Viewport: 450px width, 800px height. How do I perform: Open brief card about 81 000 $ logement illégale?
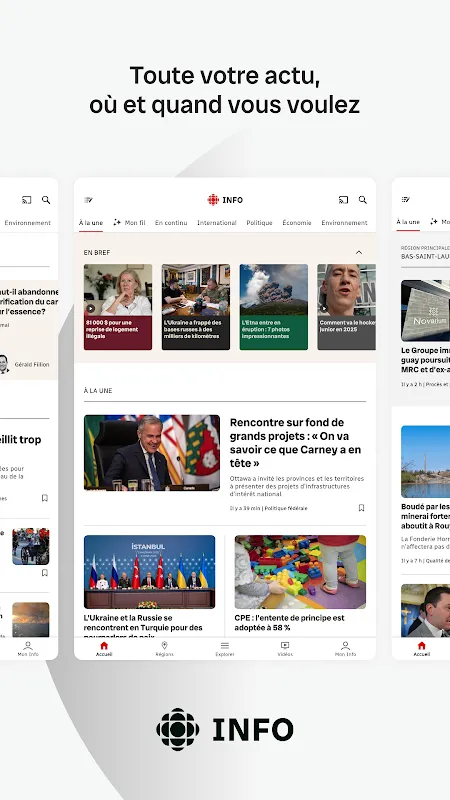point(118,307)
